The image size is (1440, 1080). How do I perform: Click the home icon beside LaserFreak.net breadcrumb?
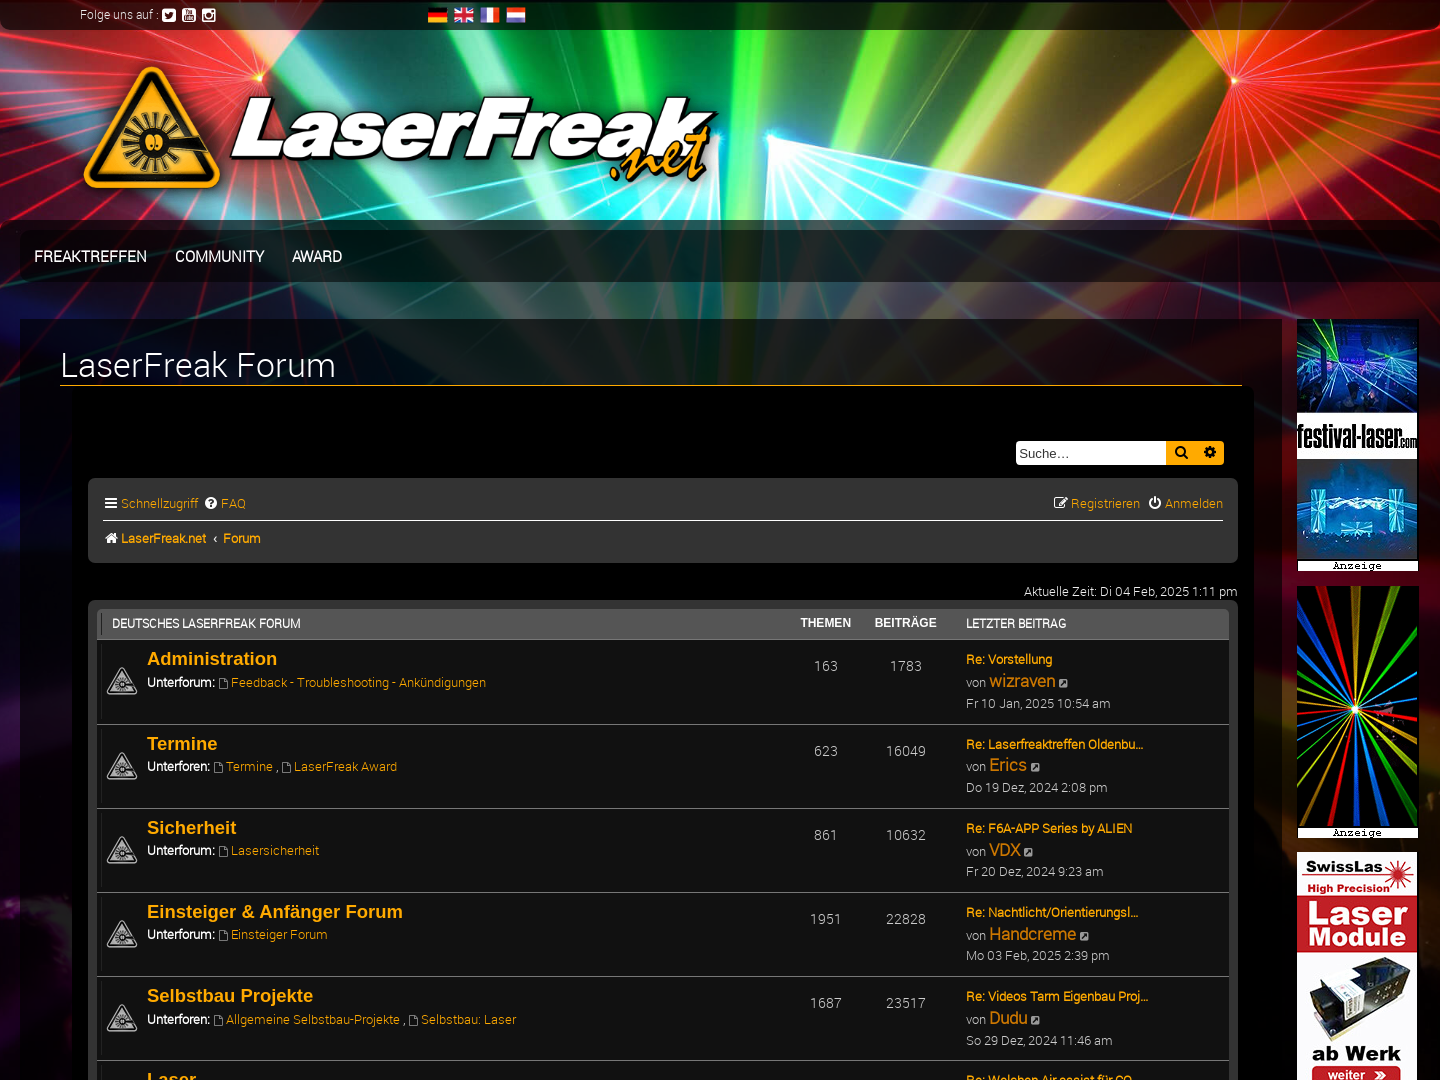pos(111,538)
